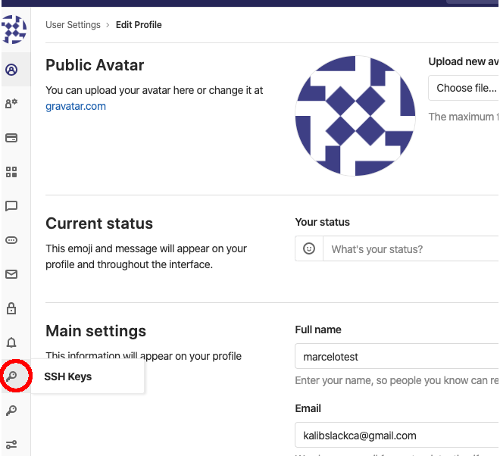Click the Email input field
The height and width of the screenshot is (456, 500).
tap(397, 435)
